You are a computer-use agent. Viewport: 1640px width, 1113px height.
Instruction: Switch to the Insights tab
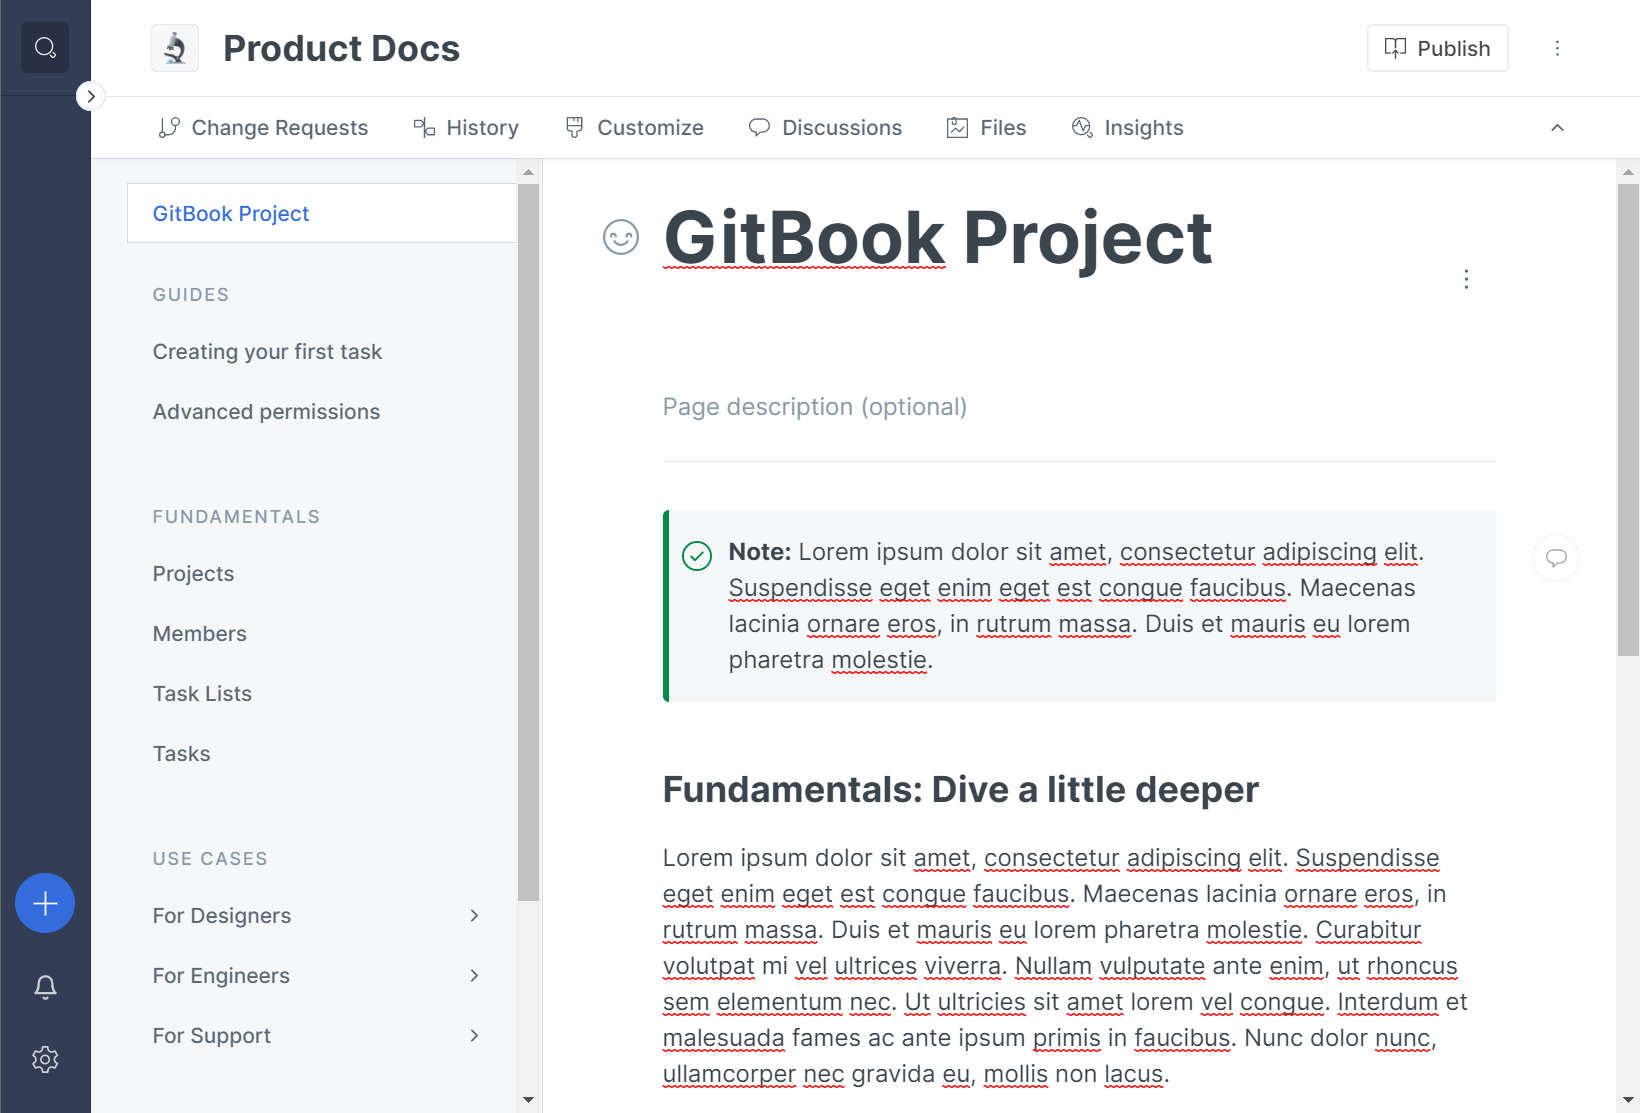1127,128
